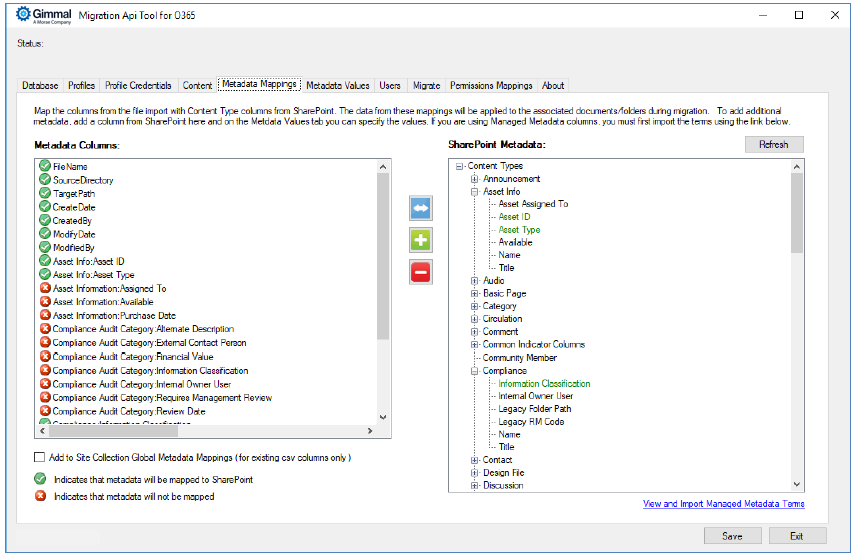Click the blue map columns arrow icon
Viewport: 858px width, 556px height.
pos(421,208)
